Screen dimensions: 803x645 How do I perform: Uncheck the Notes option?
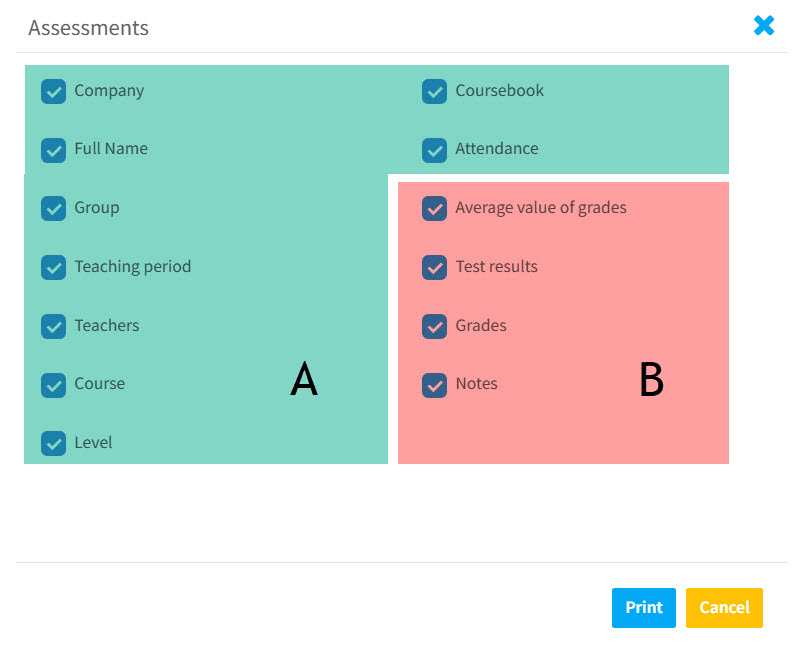(x=435, y=384)
